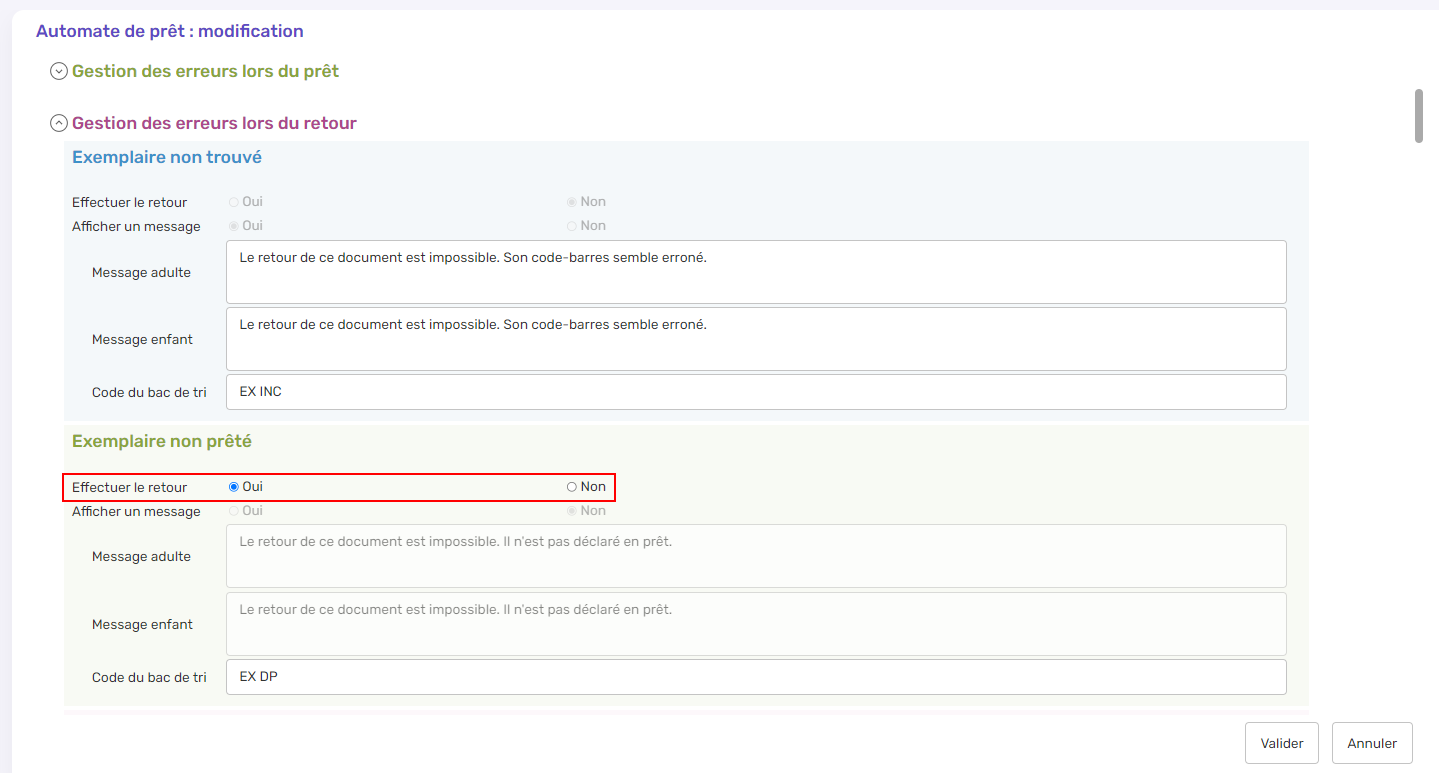The height and width of the screenshot is (773, 1439).
Task: Collapse the Gestion des erreurs lors du retour chevron
Action: click(59, 124)
